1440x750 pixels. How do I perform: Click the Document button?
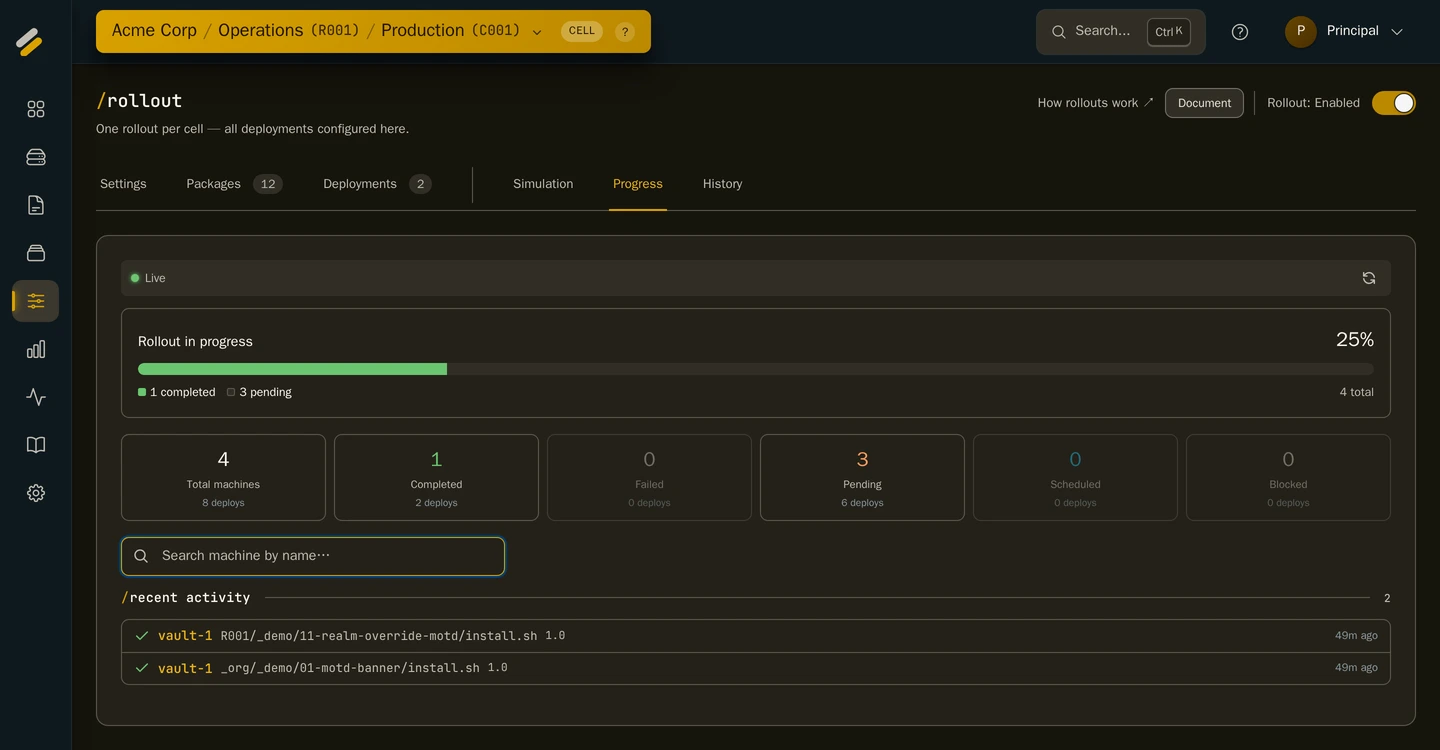(1204, 103)
